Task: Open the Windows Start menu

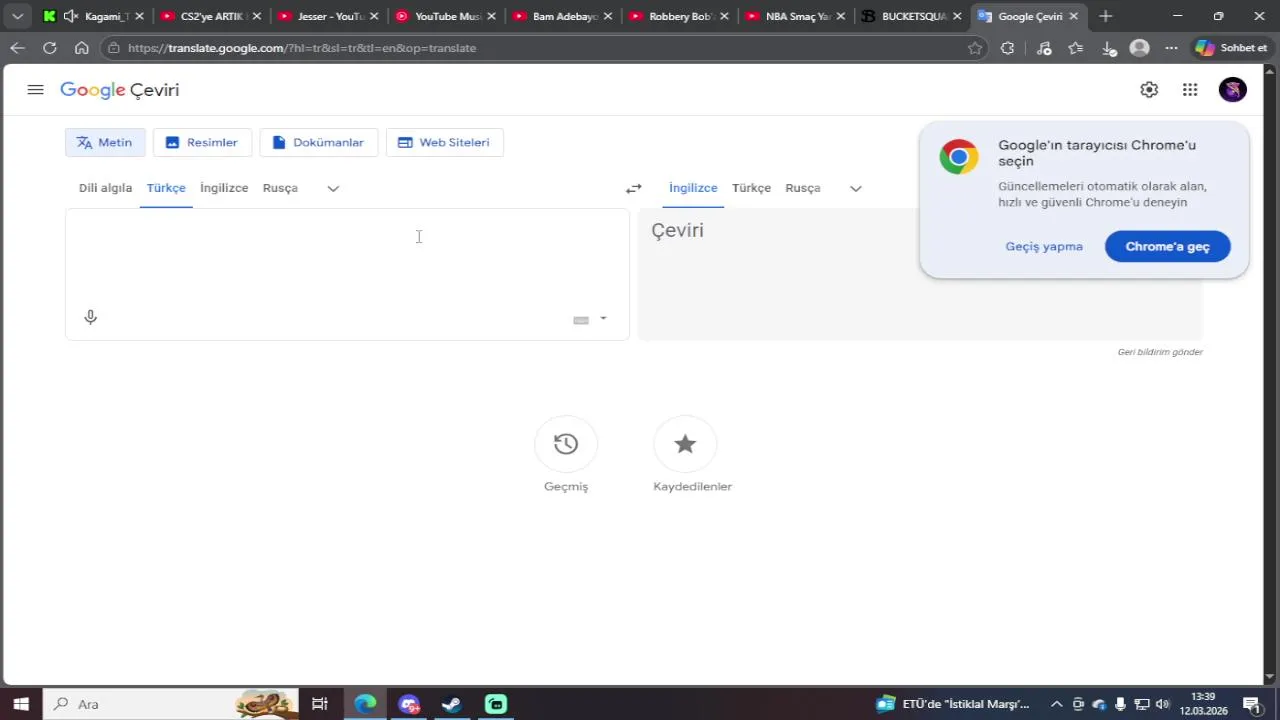Action: [x=20, y=704]
